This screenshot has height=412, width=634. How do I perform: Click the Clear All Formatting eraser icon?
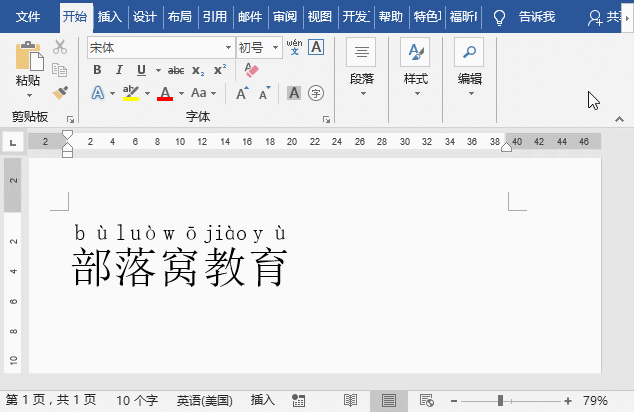pyautogui.click(x=251, y=70)
